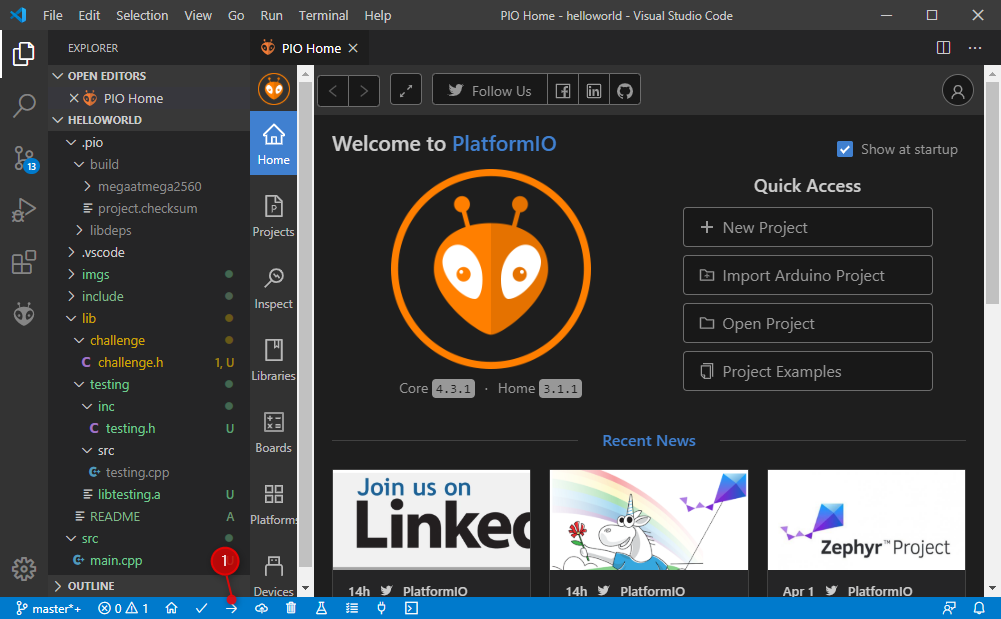Viewport: 1001px width, 619px height.
Task: Open the Zephyr Project news thumbnail
Action: [x=866, y=520]
